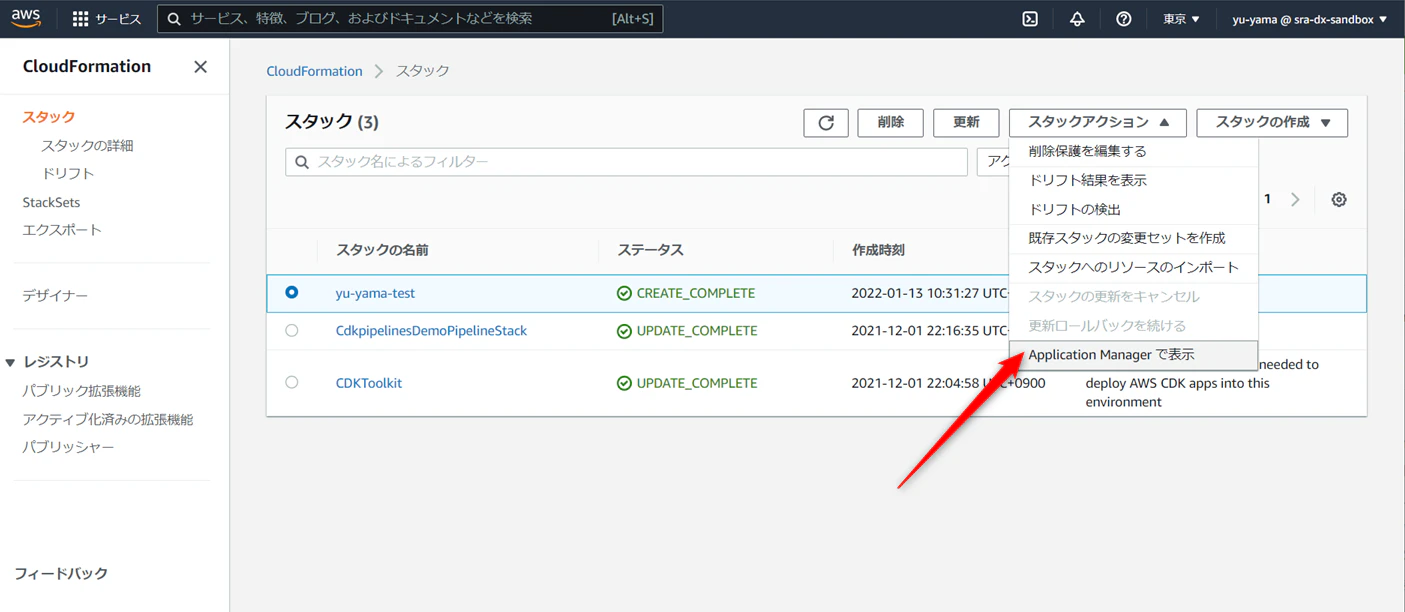Click フィードバック at sidebar bottom
The height and width of the screenshot is (612, 1405).
61,573
